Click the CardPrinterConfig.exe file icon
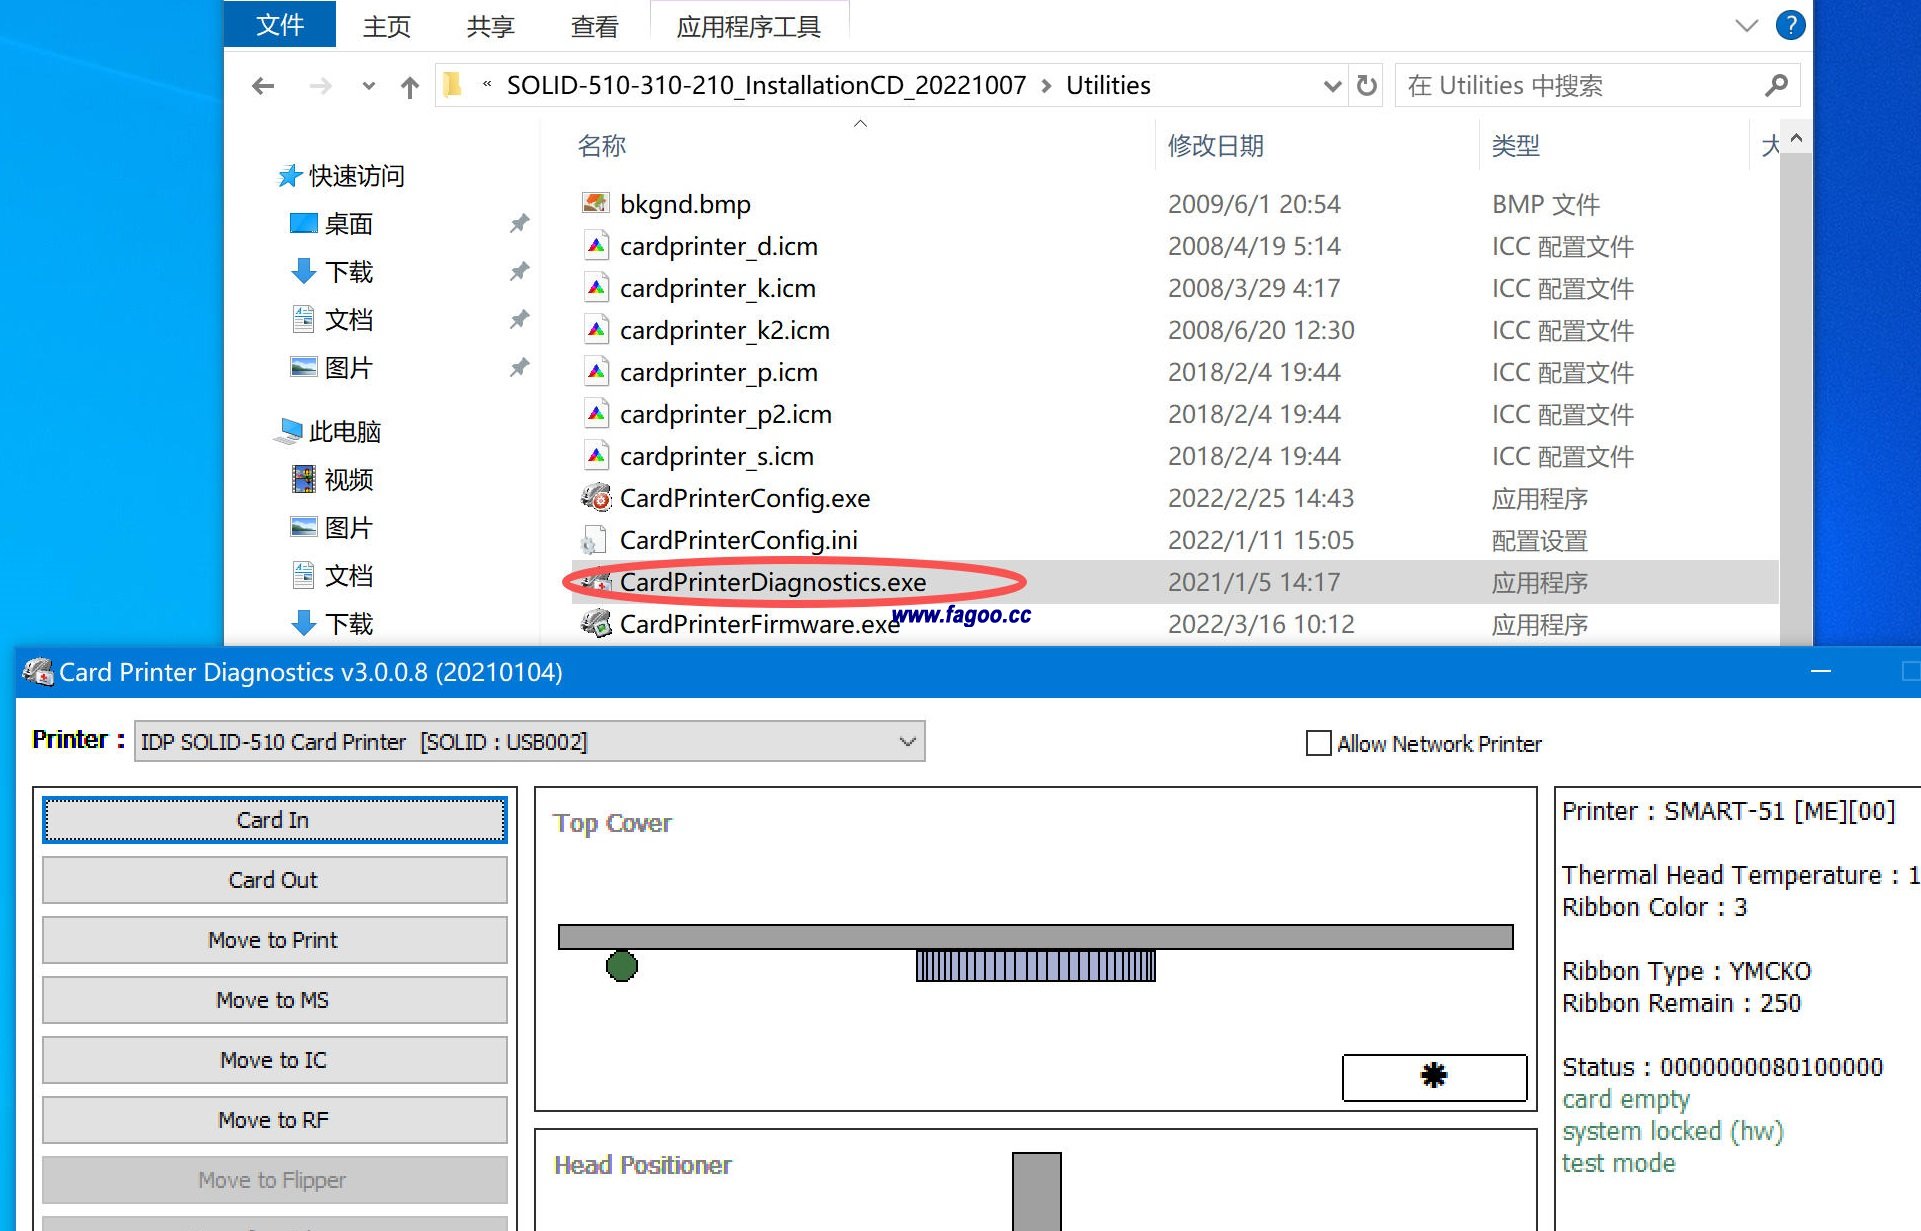This screenshot has width=1921, height=1231. pos(596,498)
